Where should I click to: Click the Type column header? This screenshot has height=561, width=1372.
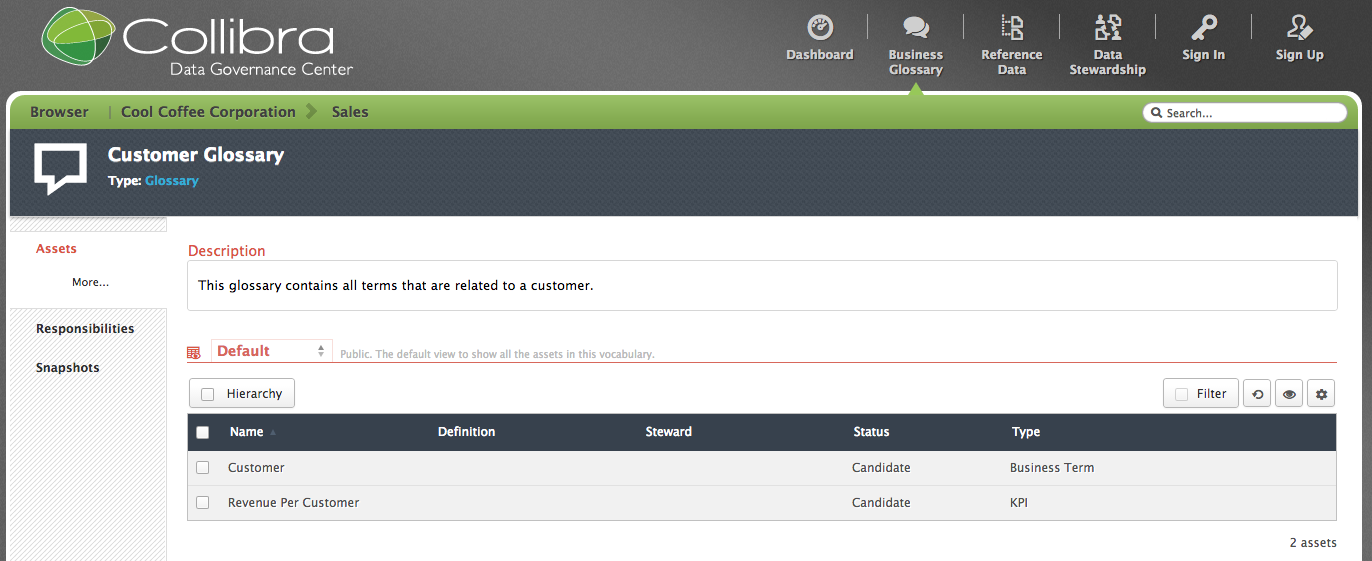pos(1026,432)
